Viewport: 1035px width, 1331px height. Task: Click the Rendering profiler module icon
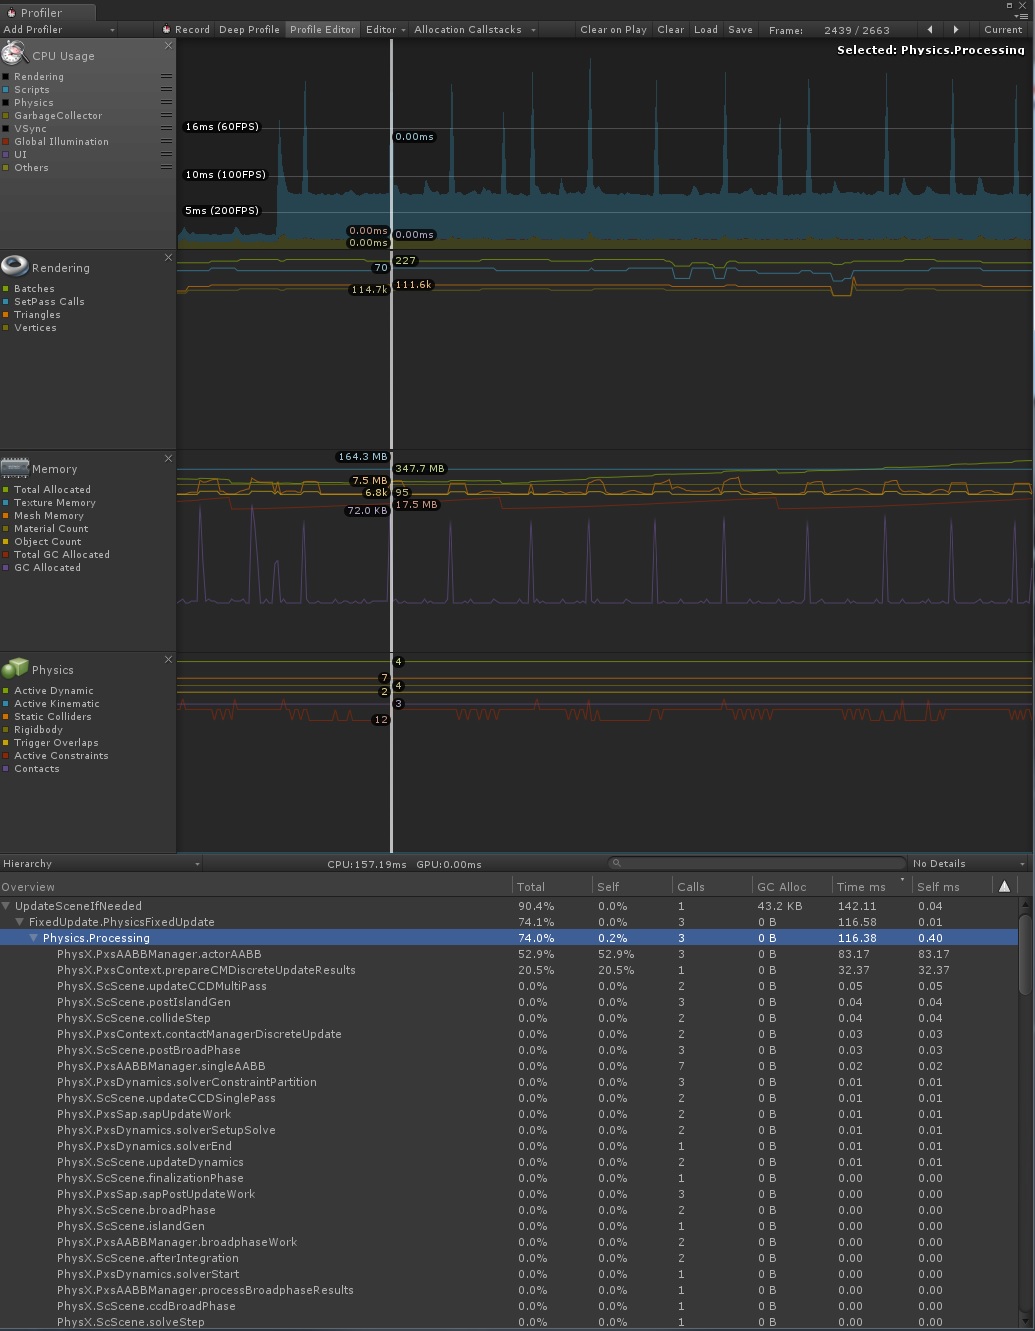[14, 265]
